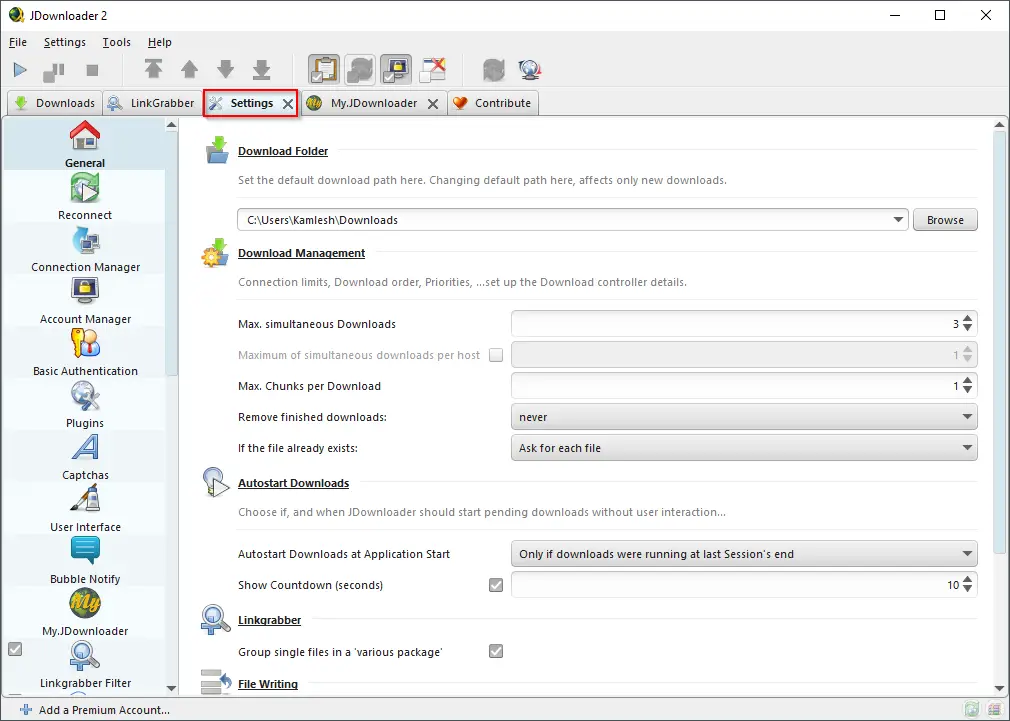Decrease Max. Chunks per Download value
Viewport: 1010px width, 721px height.
[967, 390]
